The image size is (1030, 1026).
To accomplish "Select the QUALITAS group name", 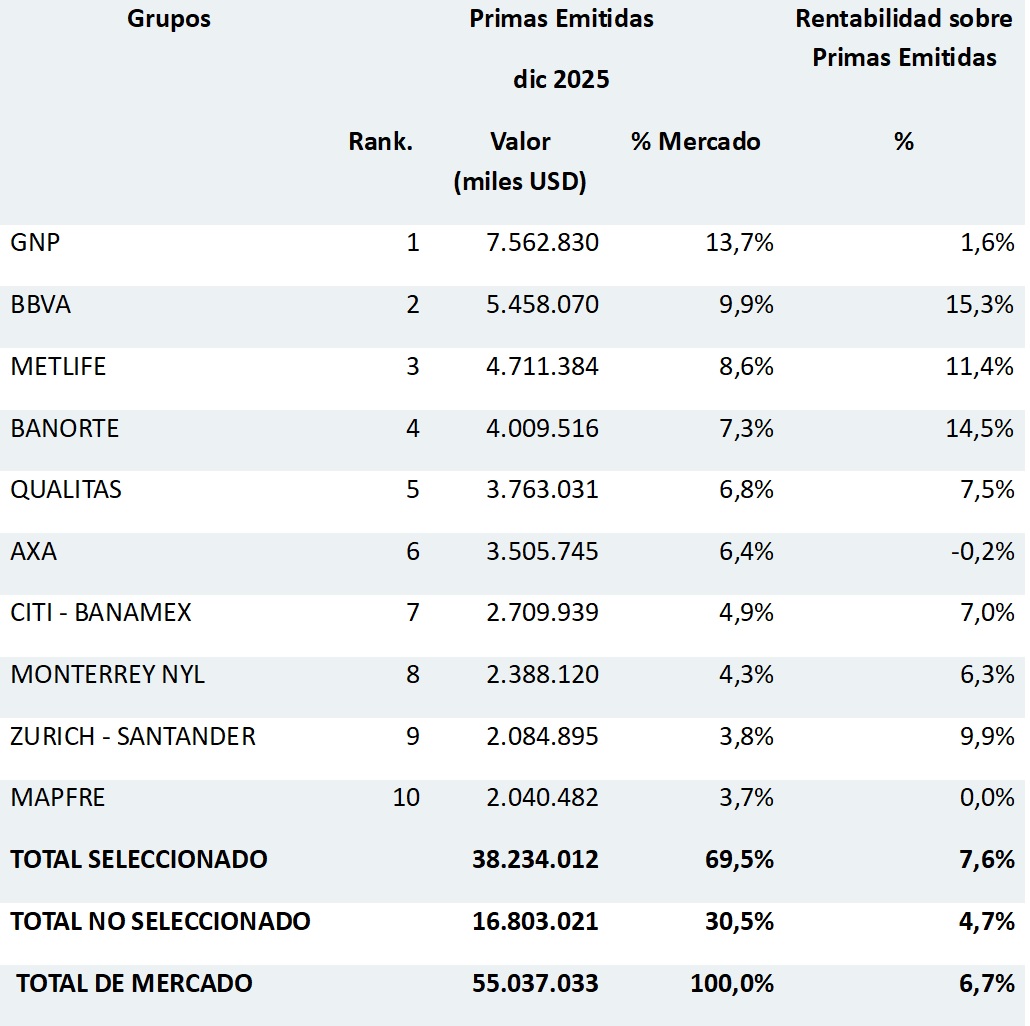I will click(x=66, y=490).
